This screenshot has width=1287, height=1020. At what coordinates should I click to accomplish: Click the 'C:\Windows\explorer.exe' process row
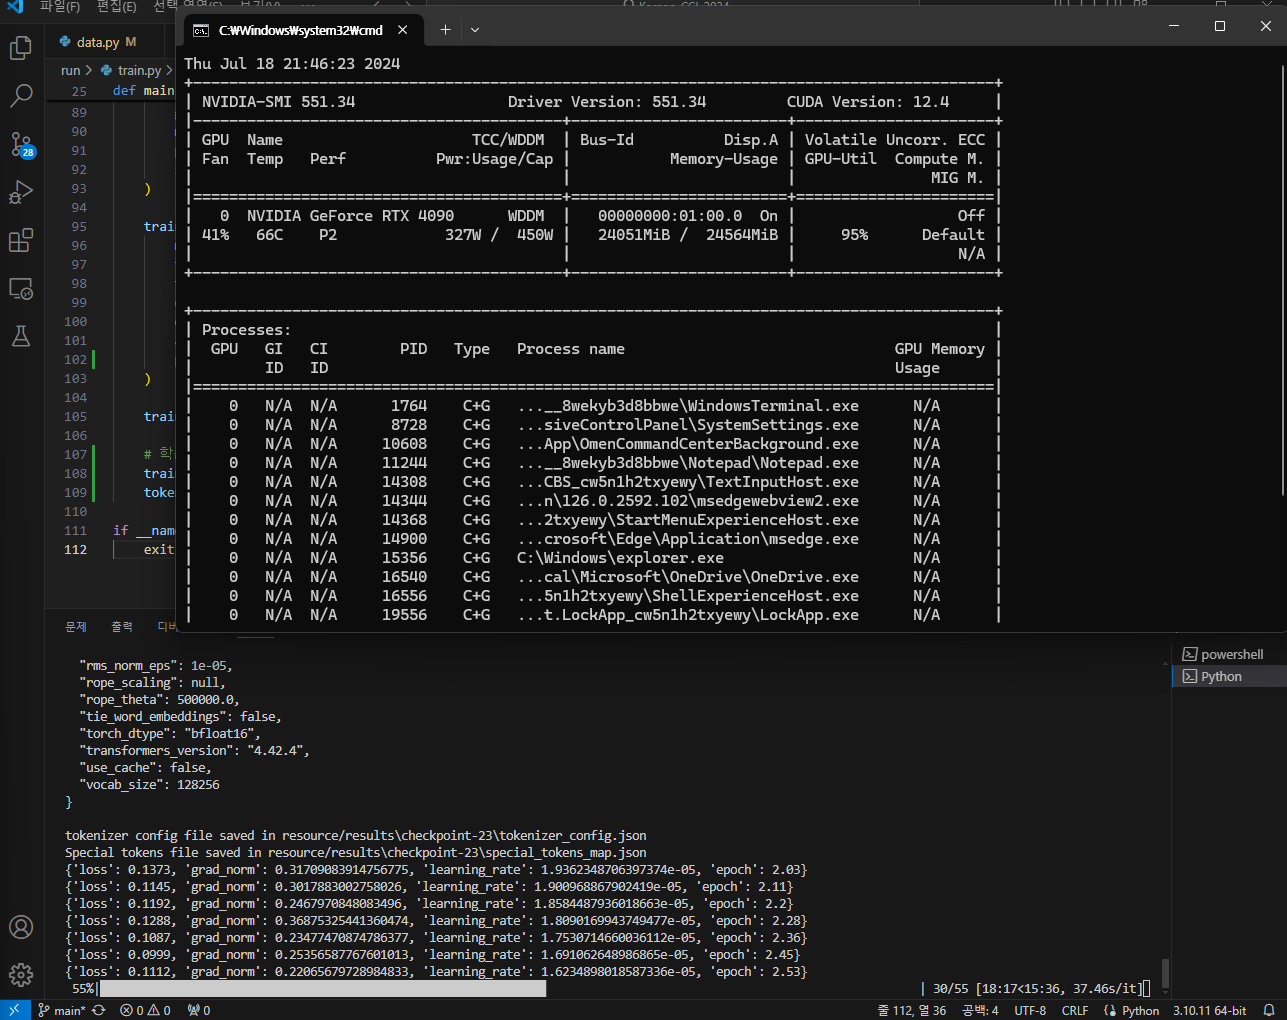(x=594, y=558)
